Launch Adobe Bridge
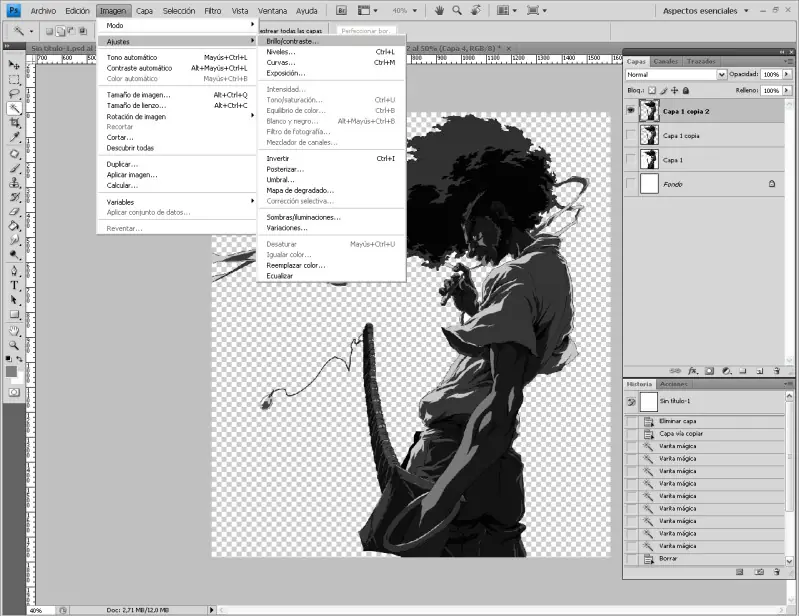Viewport: 799px width, 616px height. point(341,10)
